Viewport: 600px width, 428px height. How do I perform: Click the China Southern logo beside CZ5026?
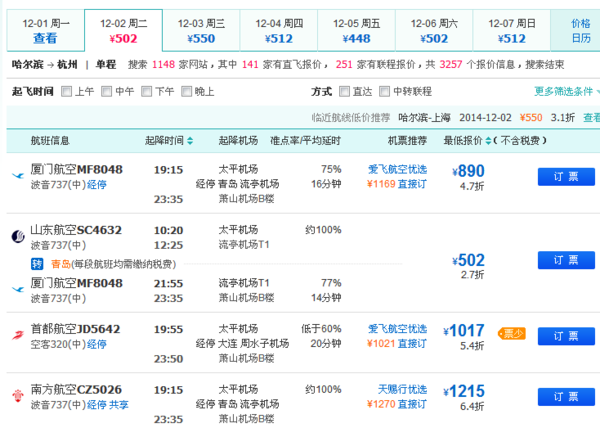18,395
